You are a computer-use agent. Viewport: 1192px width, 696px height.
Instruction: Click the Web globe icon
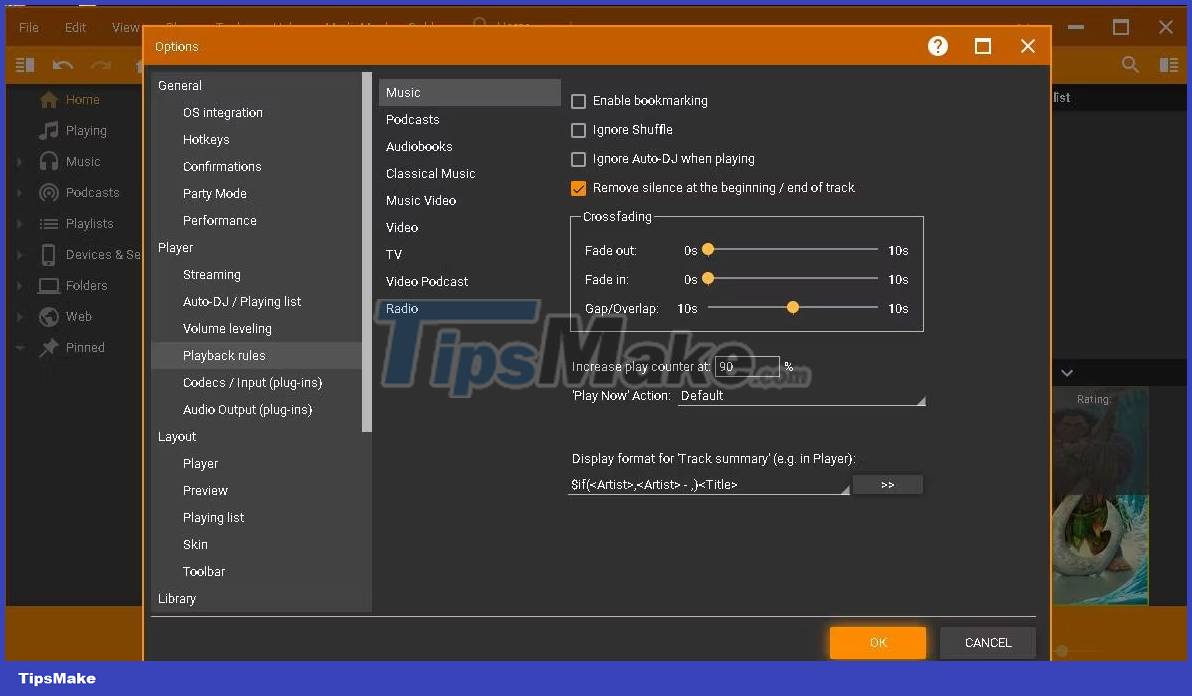48,316
